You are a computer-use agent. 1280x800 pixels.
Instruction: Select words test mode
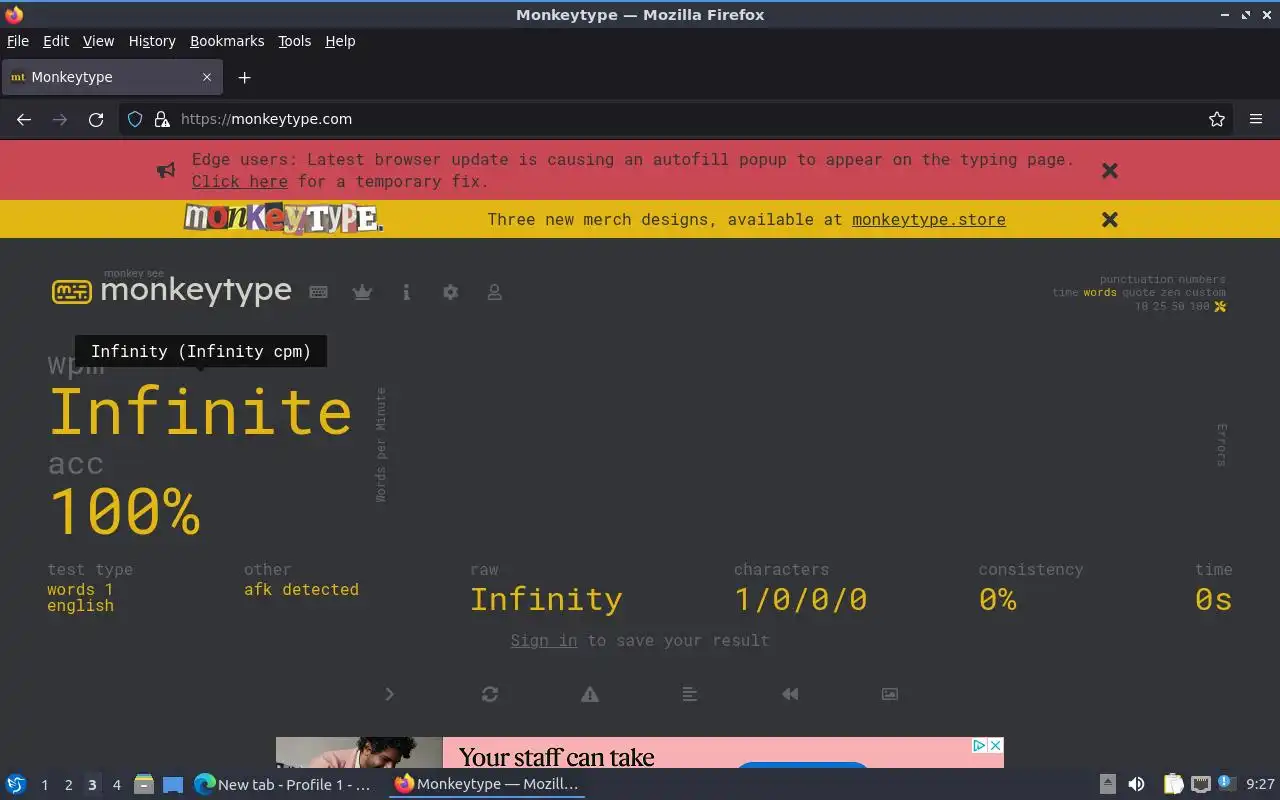coord(1100,293)
